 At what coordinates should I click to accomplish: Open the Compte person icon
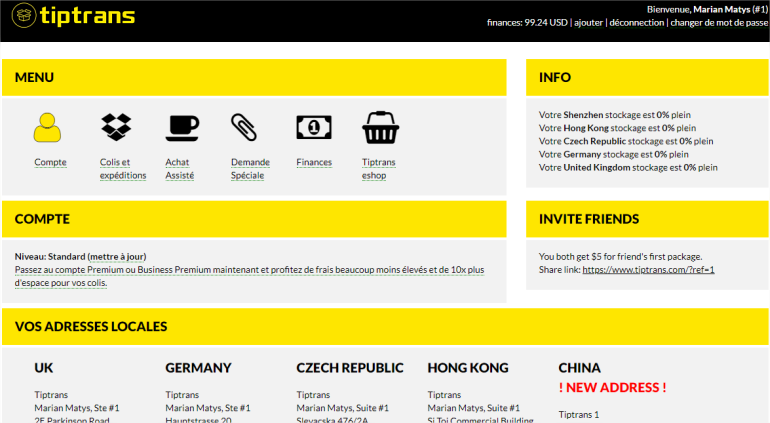coord(47,128)
